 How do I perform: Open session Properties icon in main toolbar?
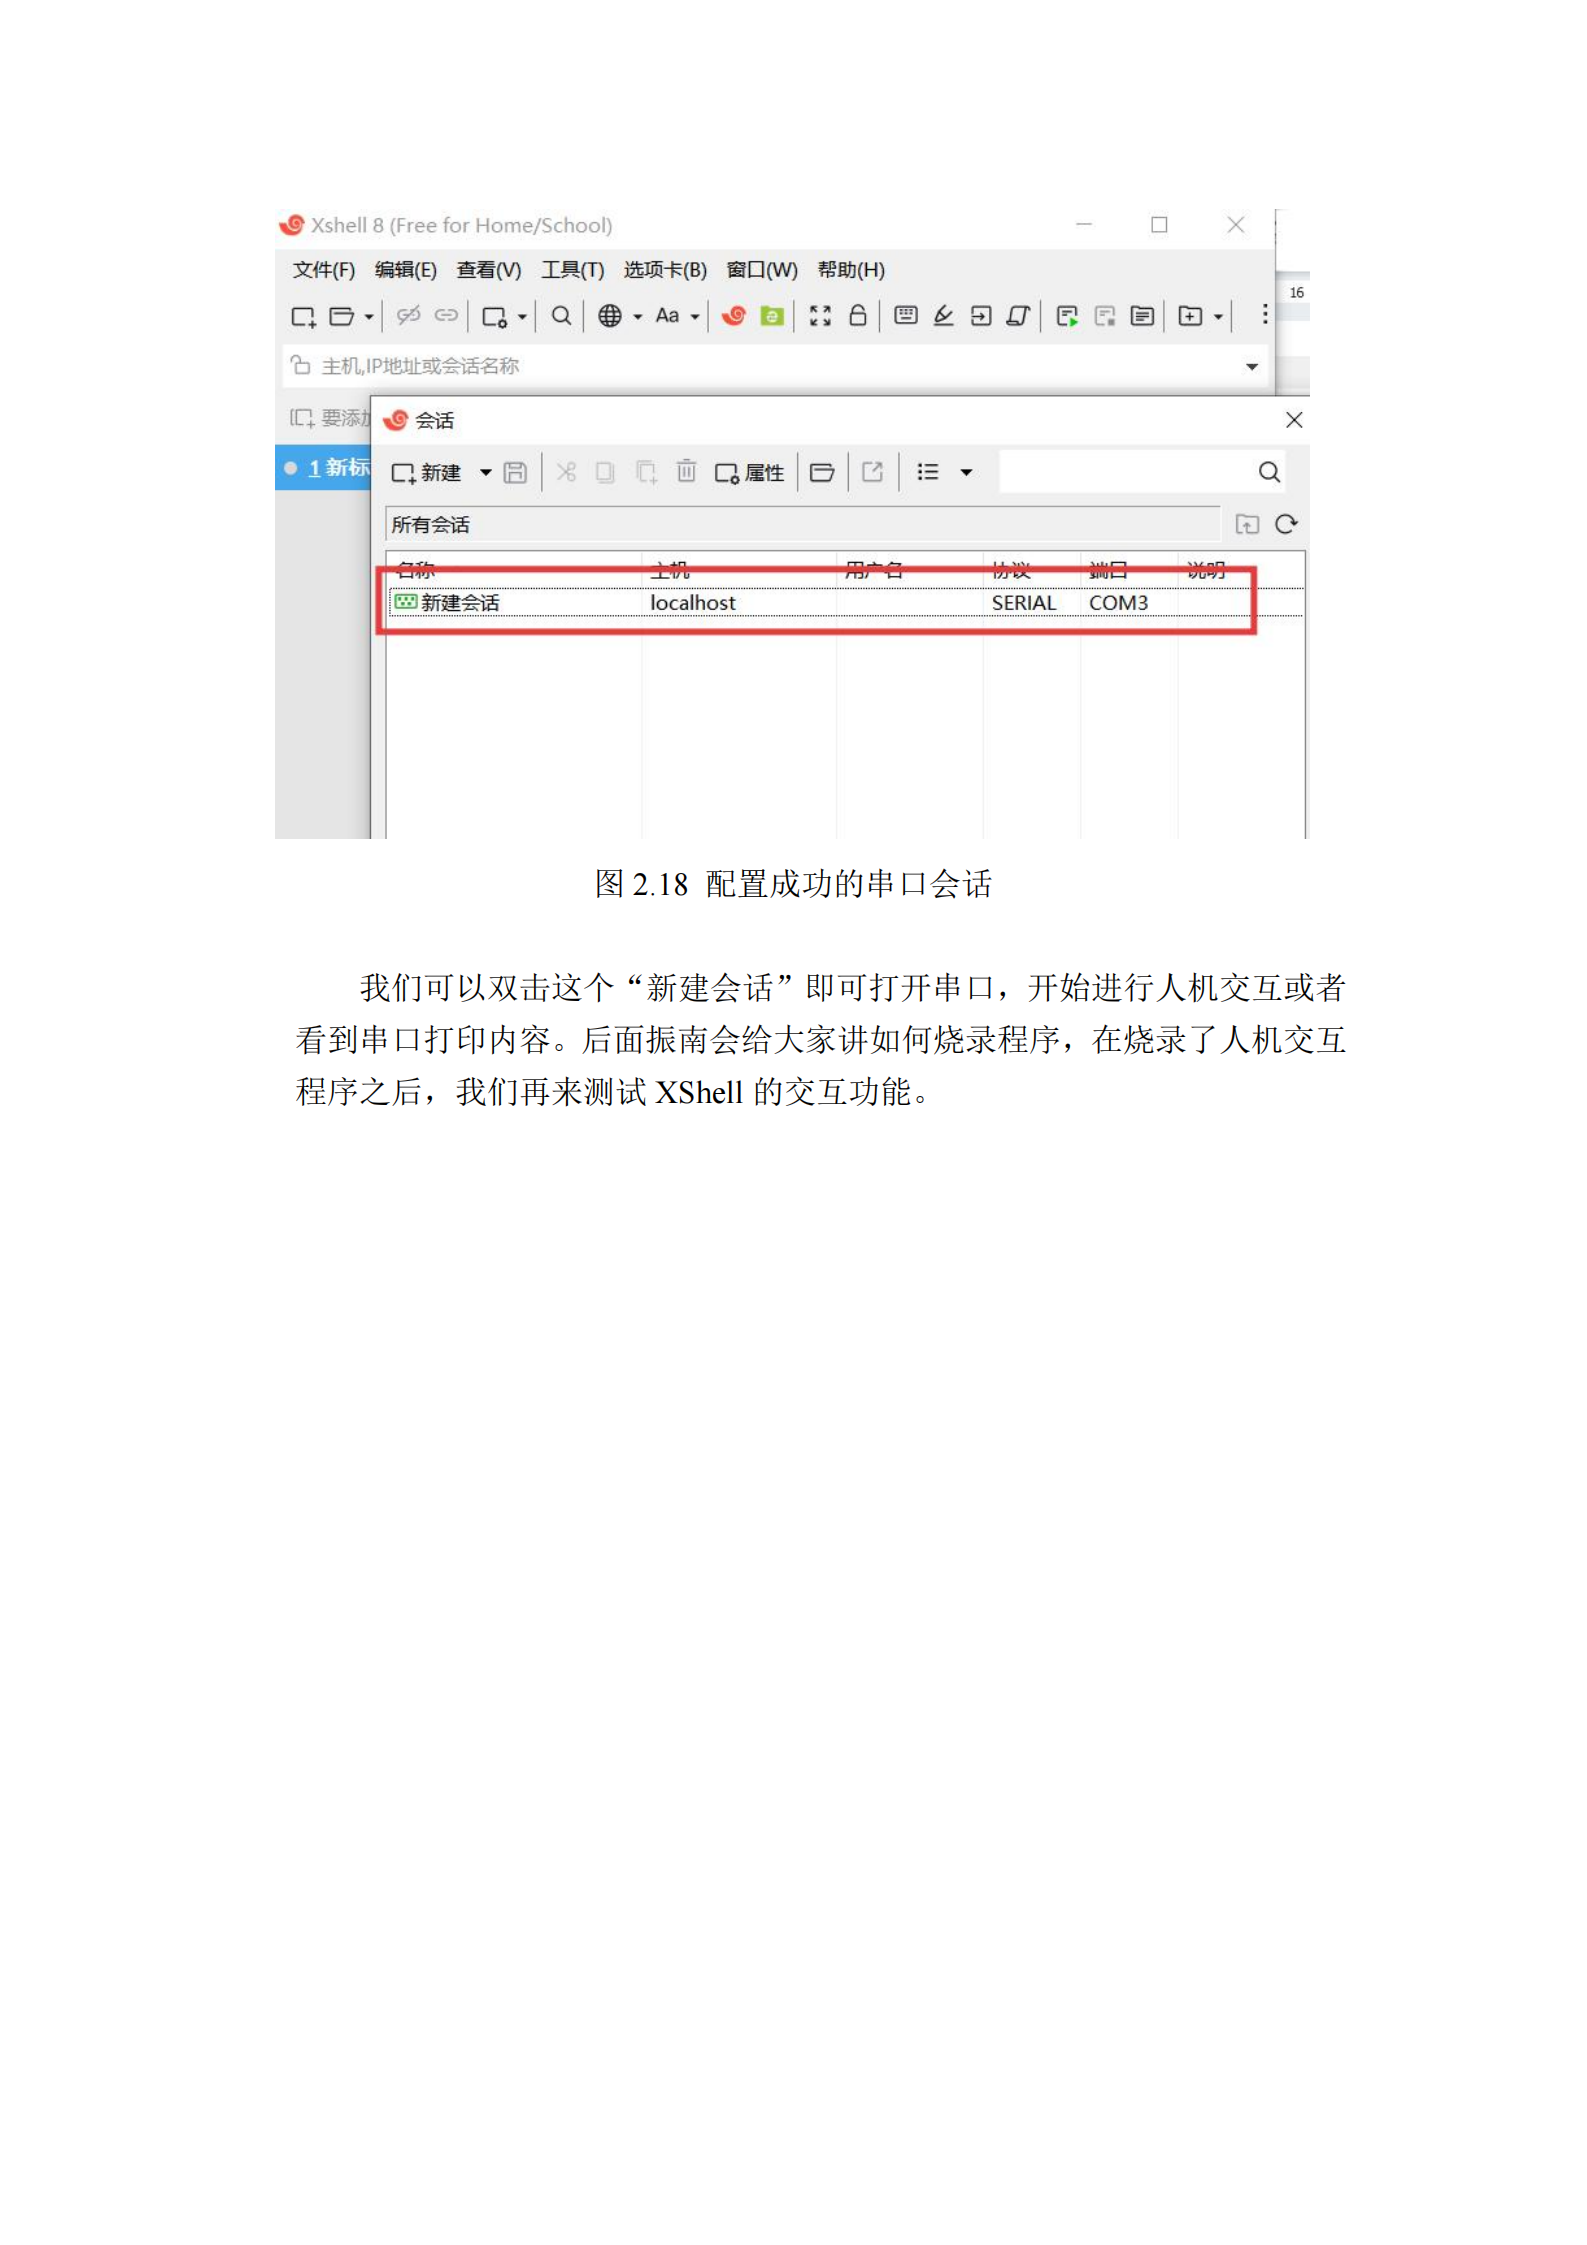tap(495, 317)
